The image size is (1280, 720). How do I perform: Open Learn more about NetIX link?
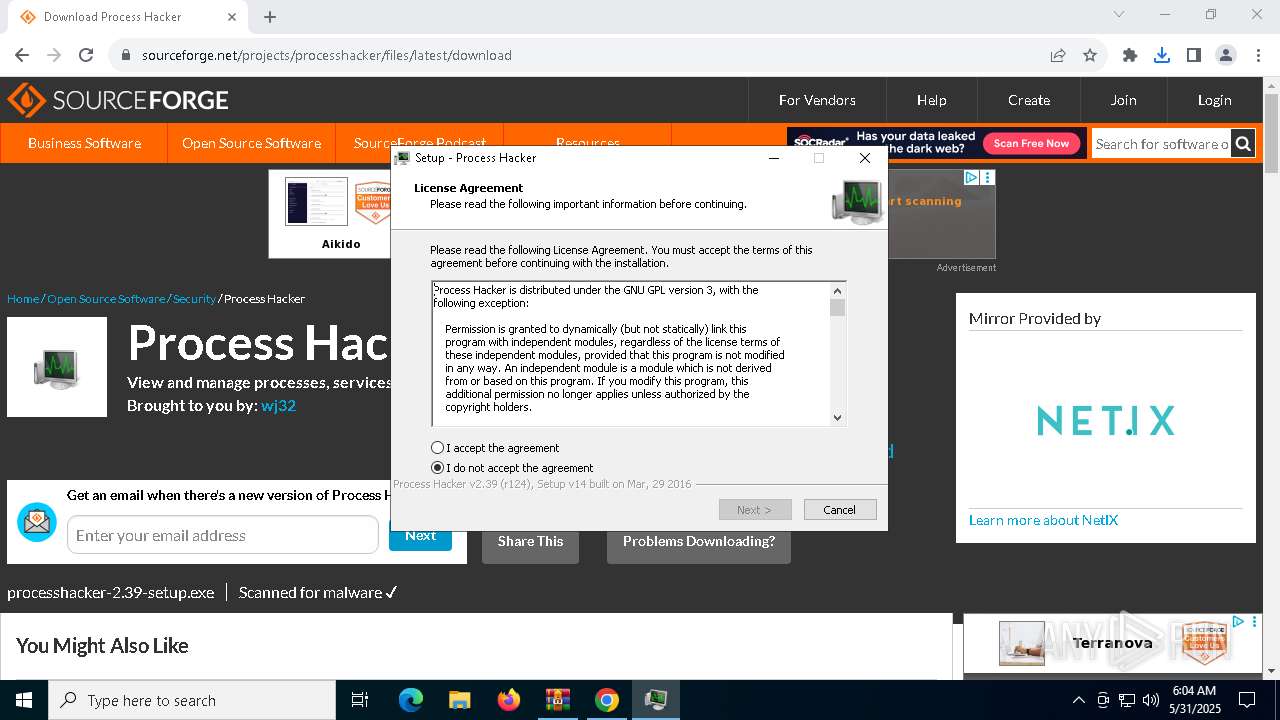pos(1043,520)
